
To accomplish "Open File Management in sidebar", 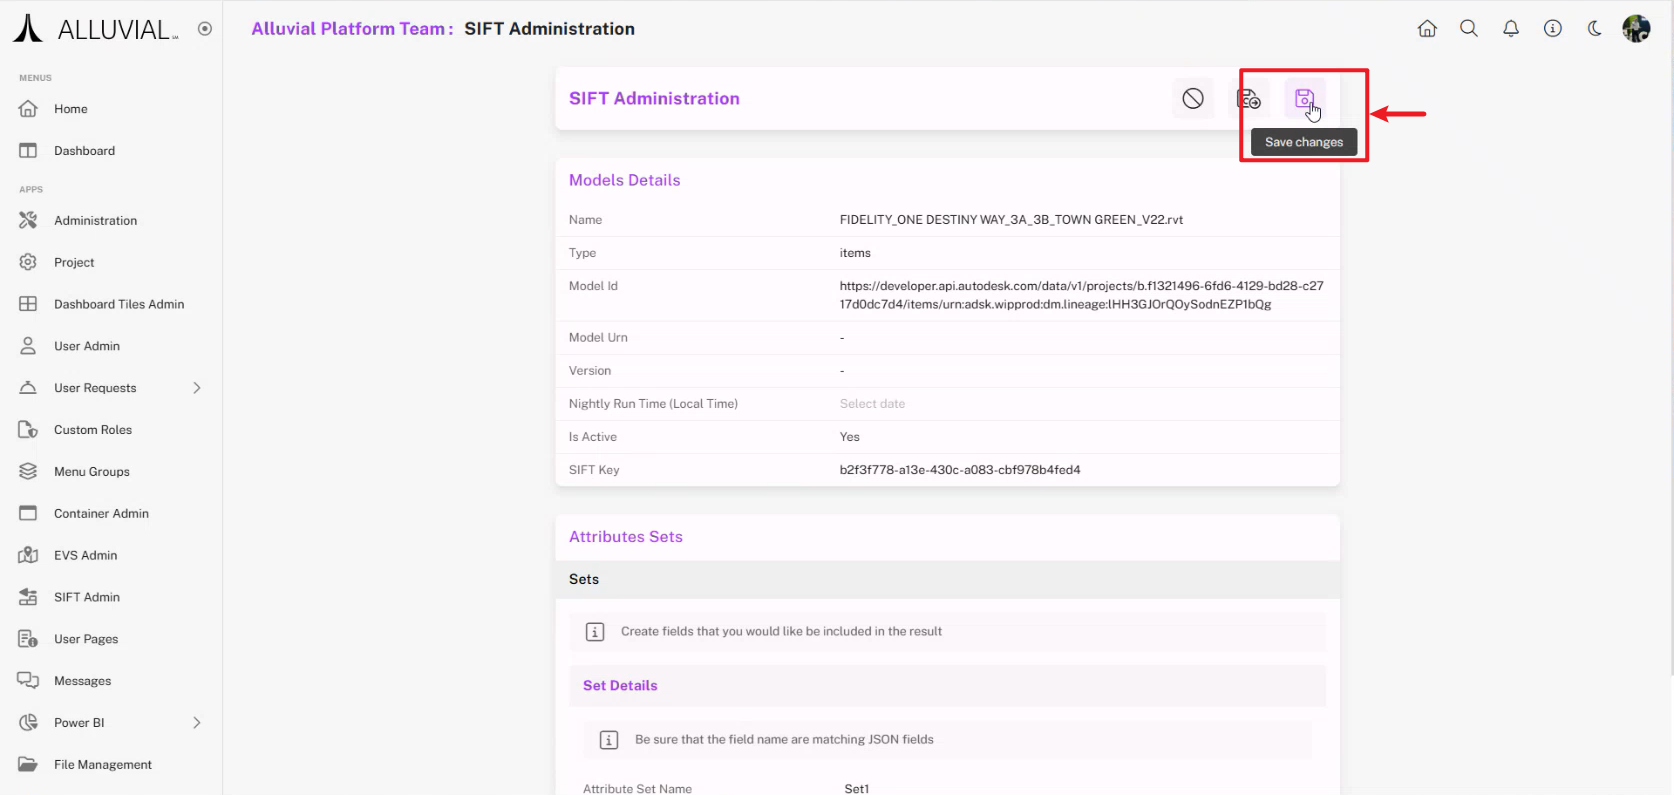I will pyautogui.click(x=103, y=765).
